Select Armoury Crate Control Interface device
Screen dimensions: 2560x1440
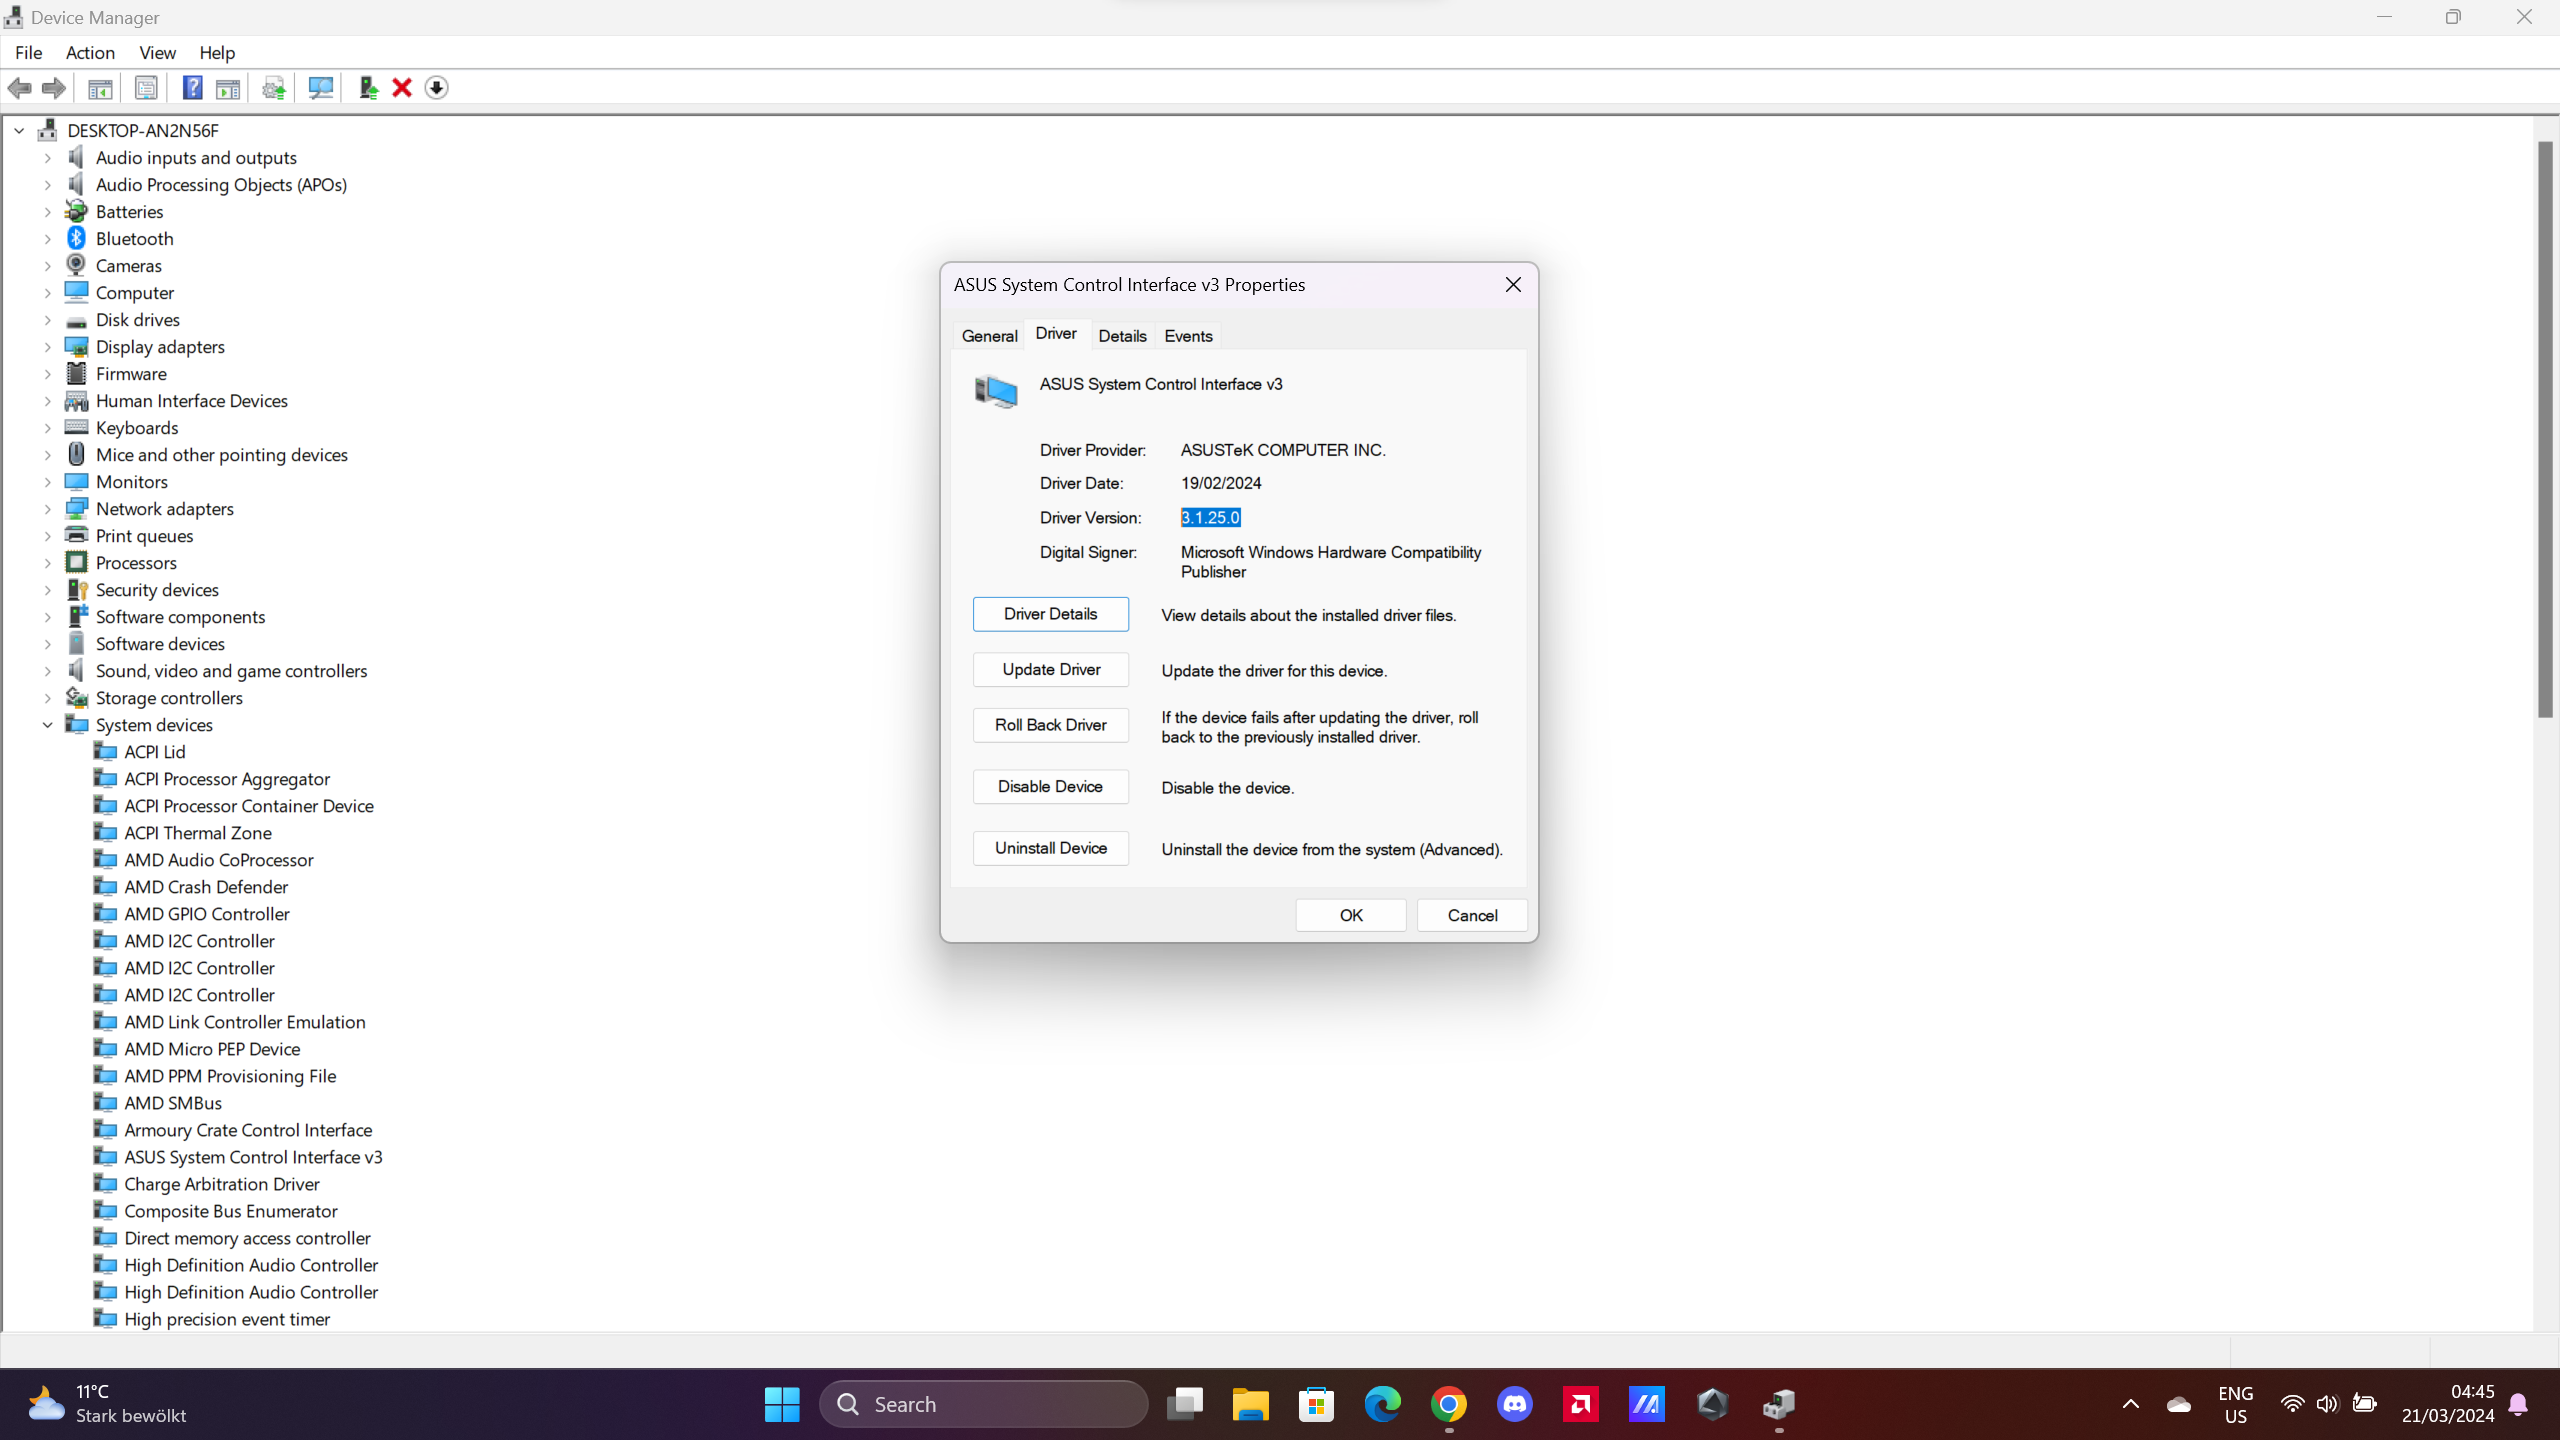pos(248,1130)
